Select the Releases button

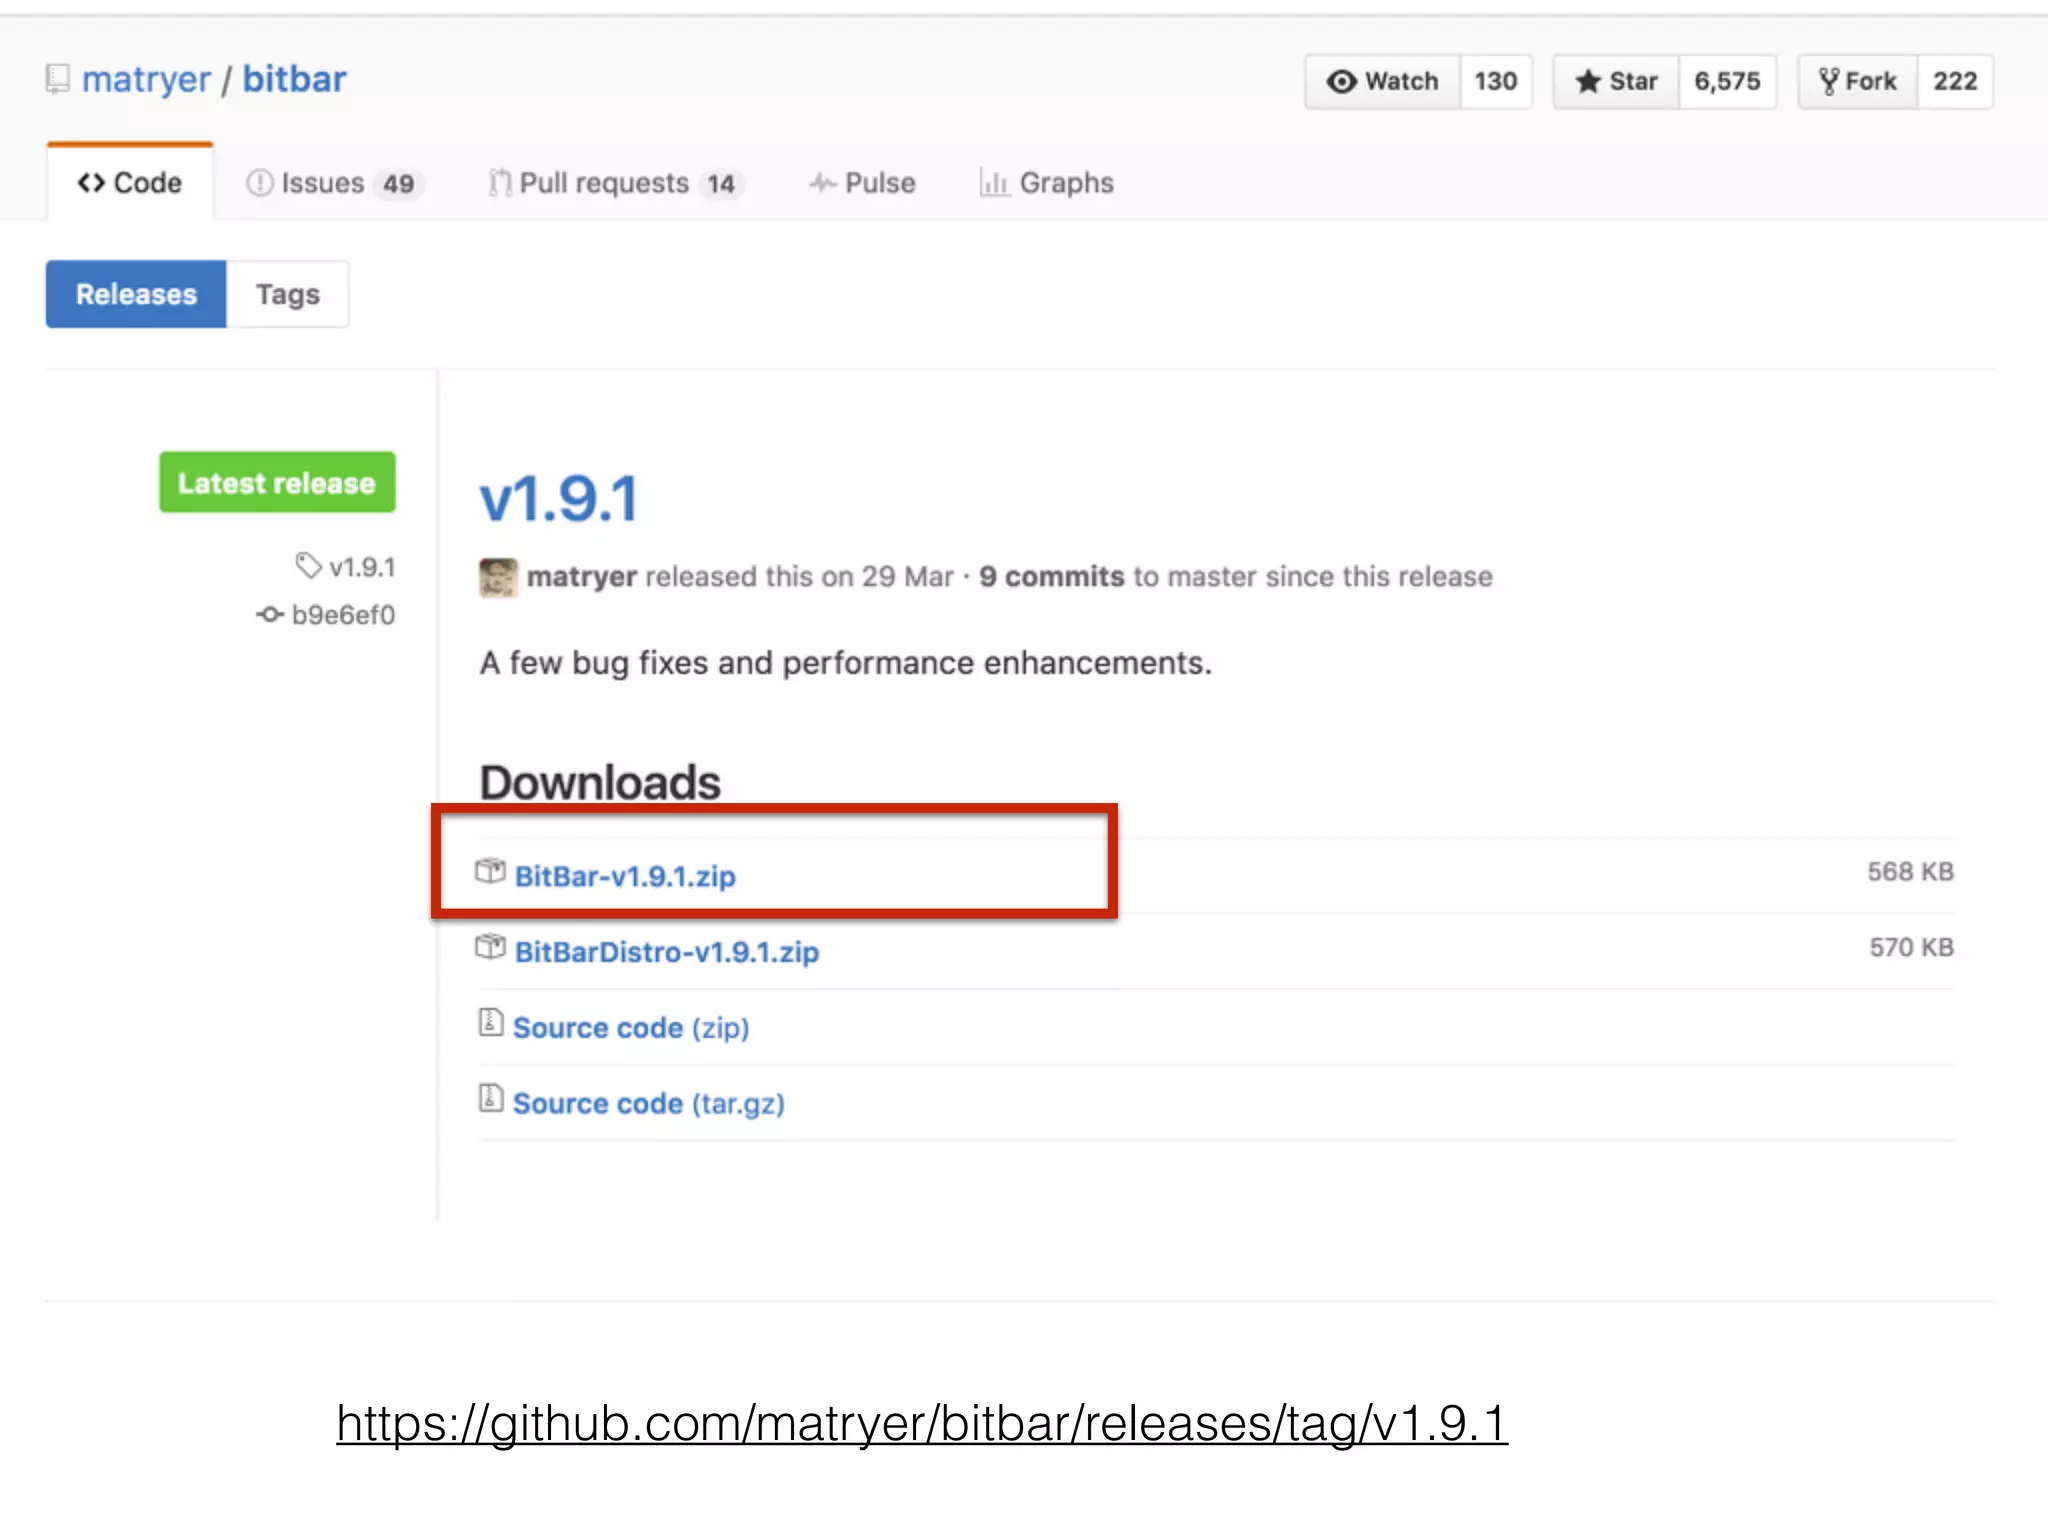(x=136, y=294)
